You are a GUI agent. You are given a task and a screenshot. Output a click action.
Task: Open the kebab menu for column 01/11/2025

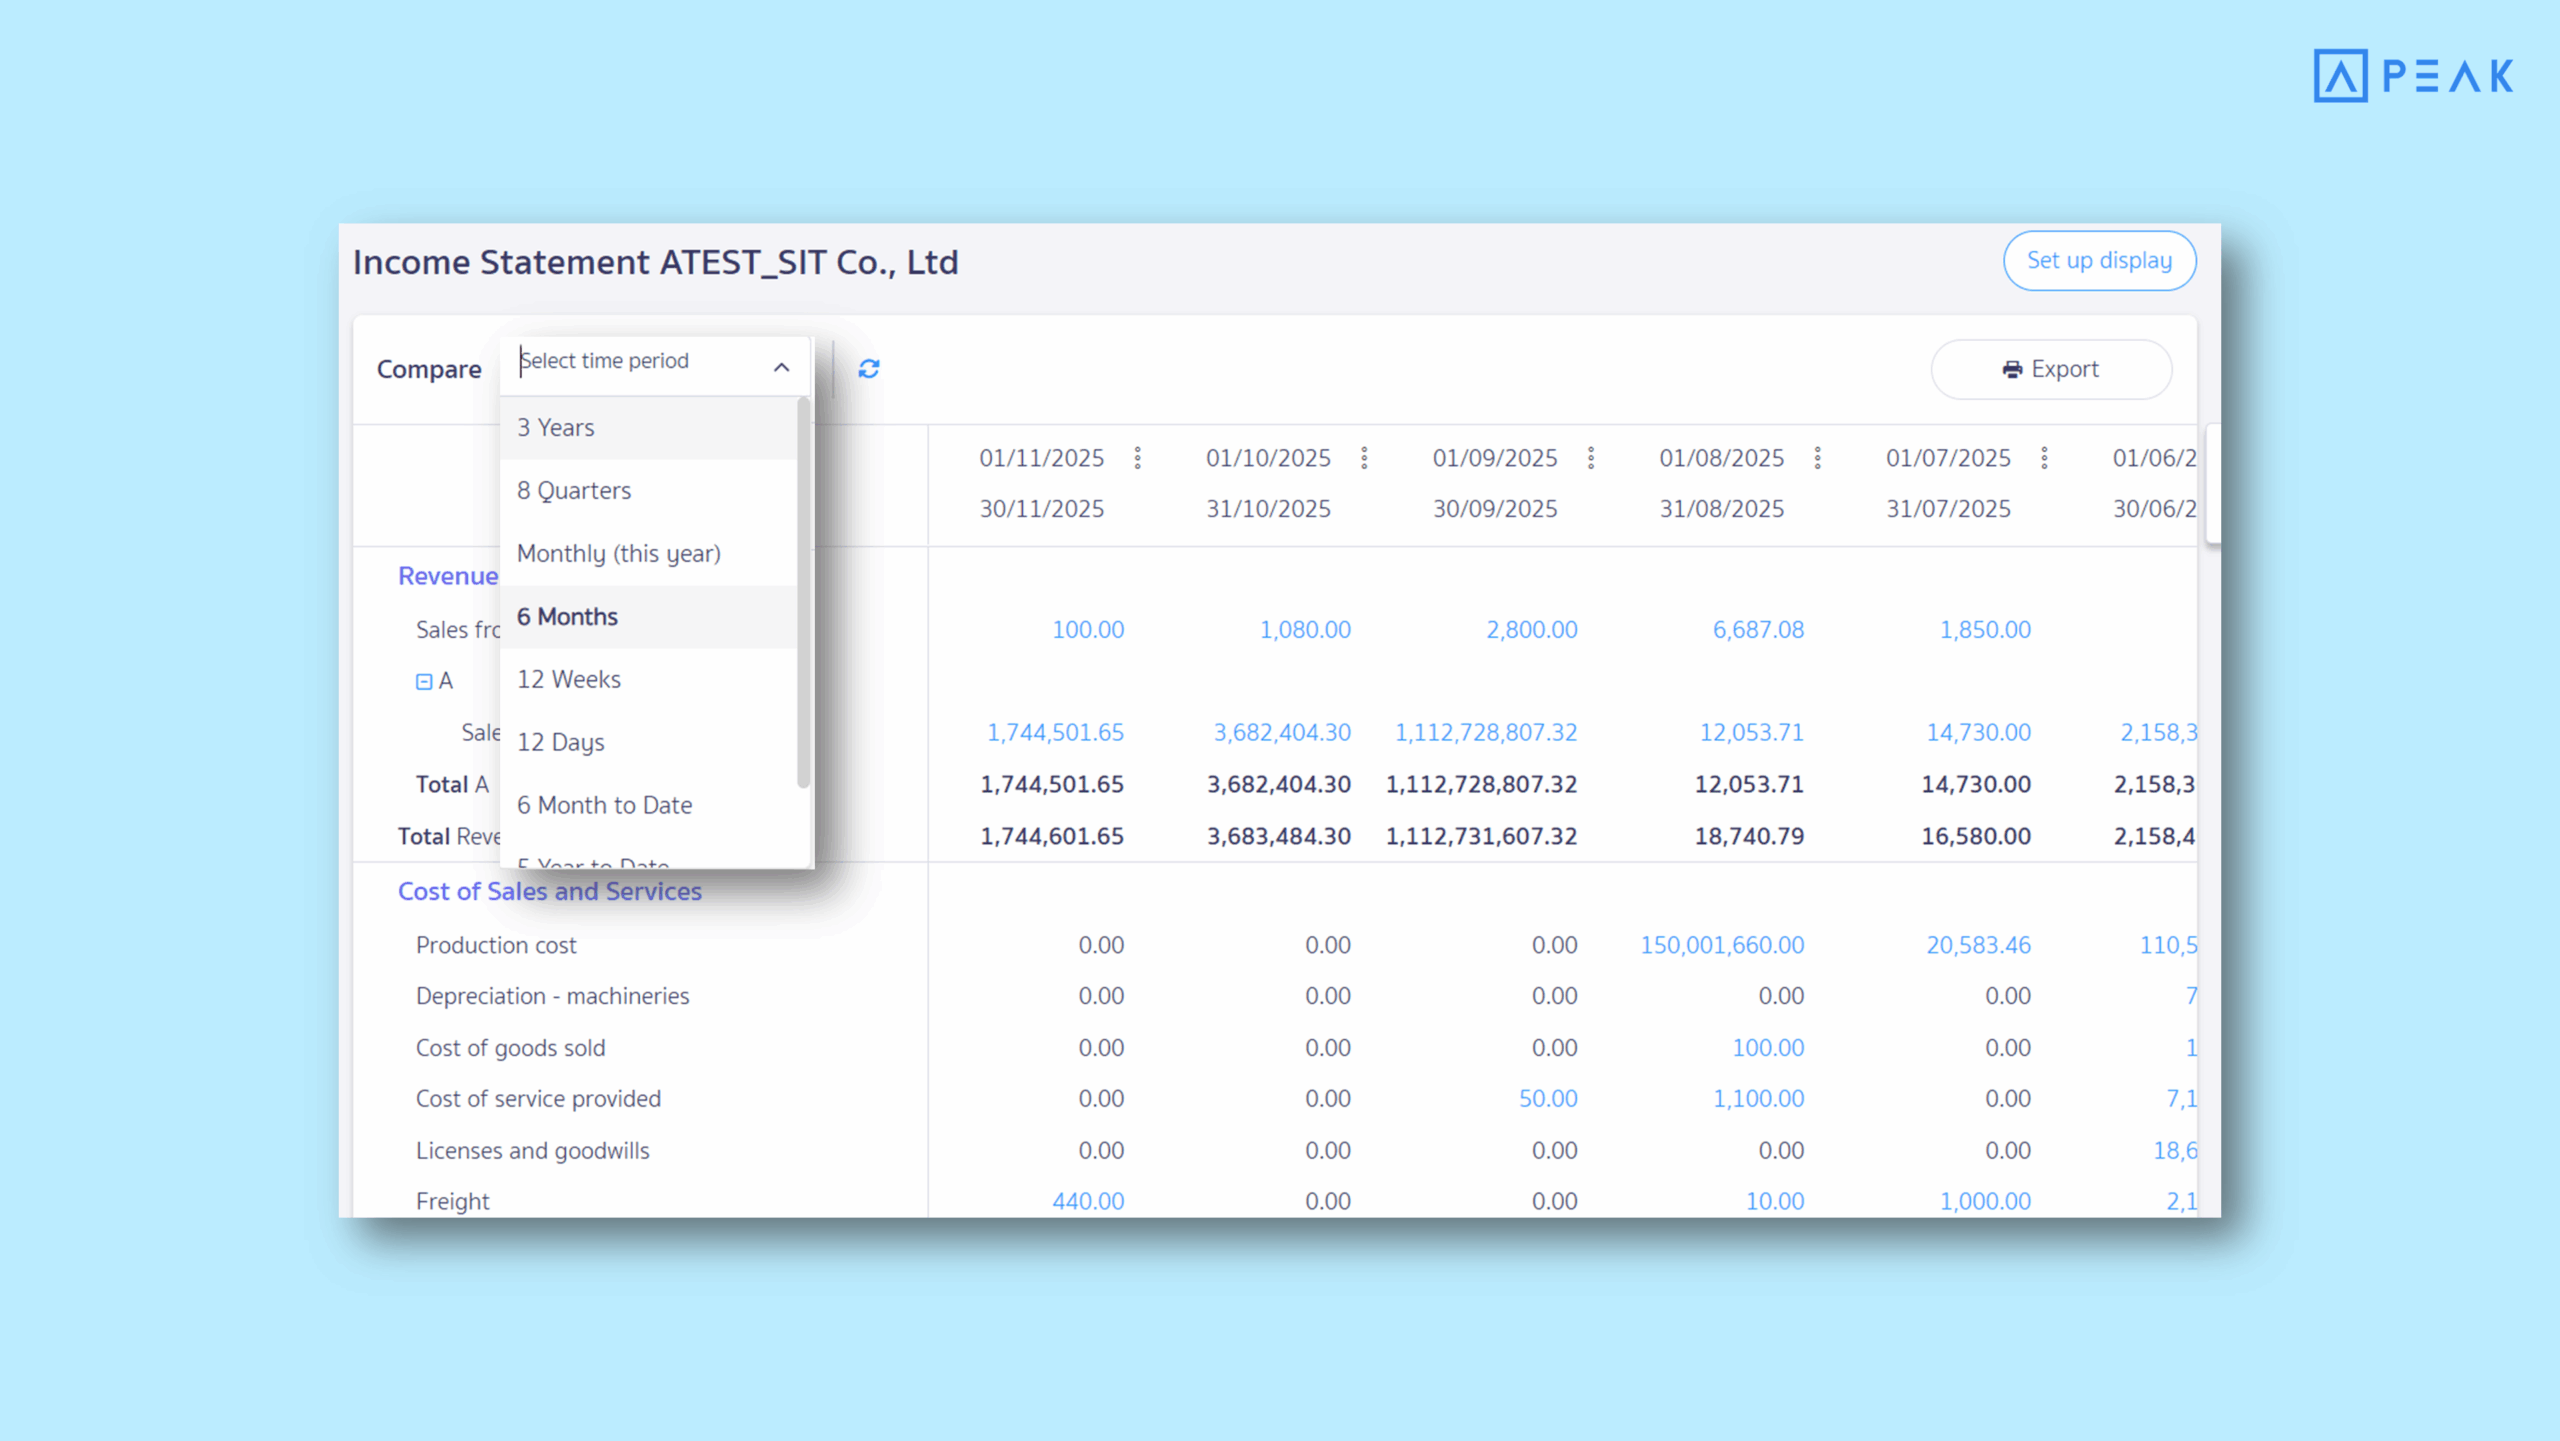1137,457
